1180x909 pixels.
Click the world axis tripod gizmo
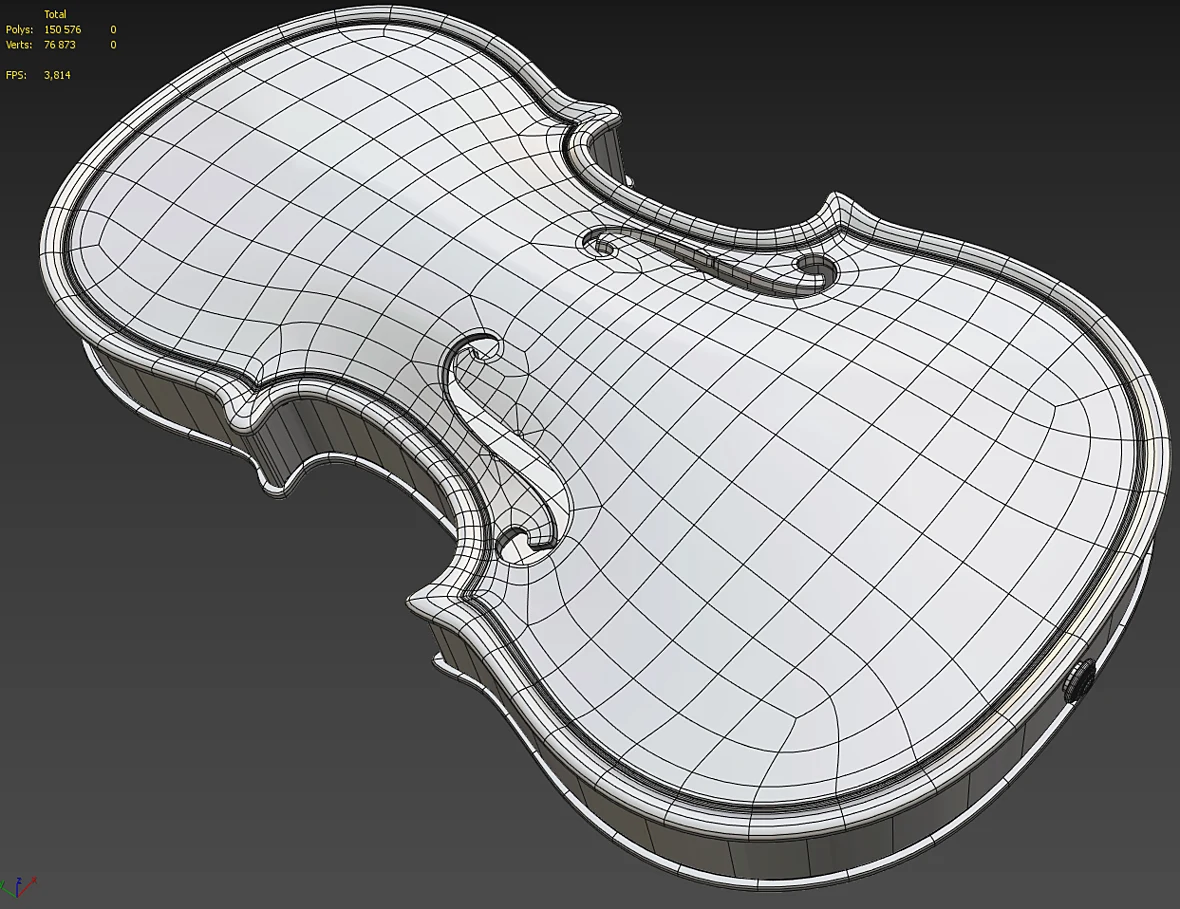click(18, 888)
